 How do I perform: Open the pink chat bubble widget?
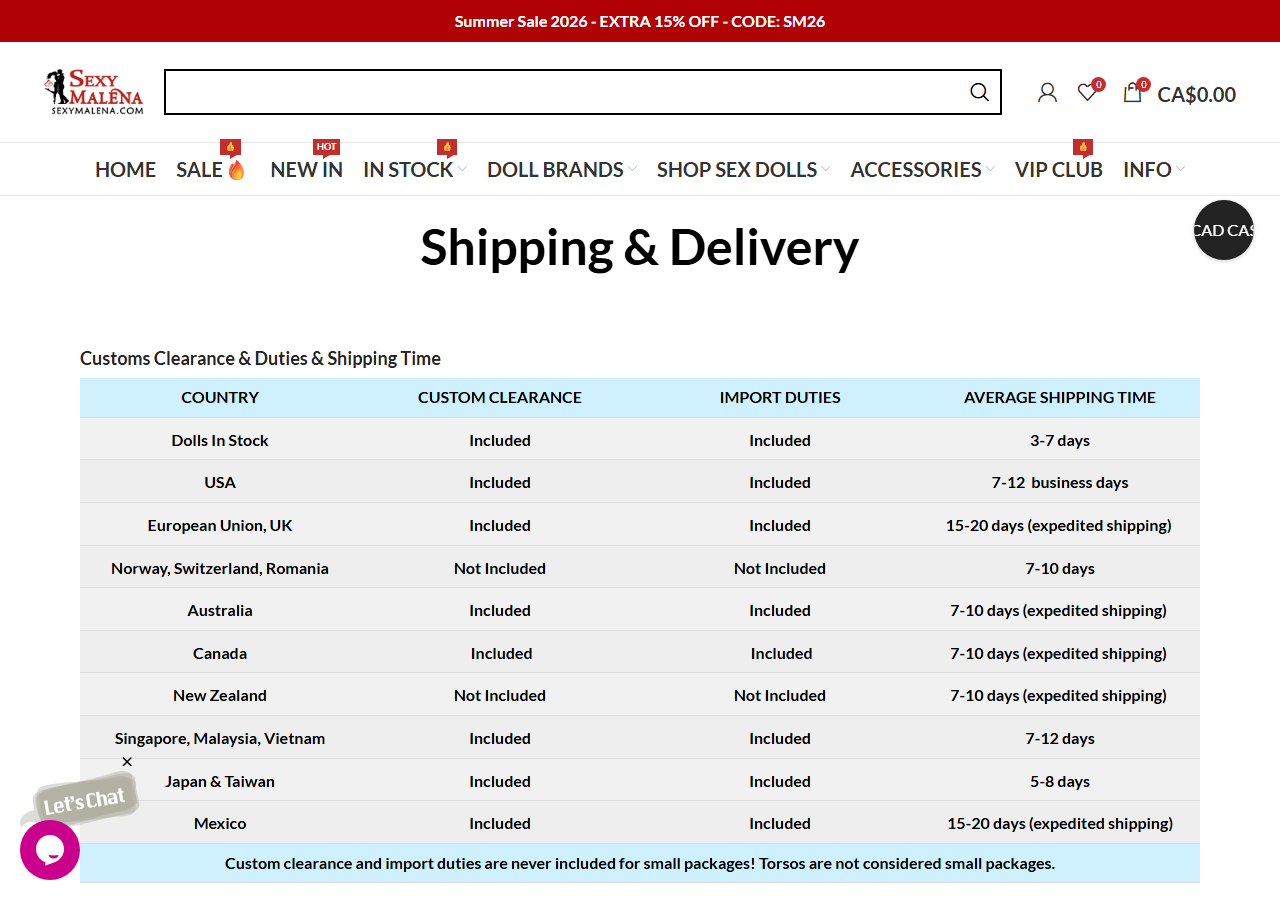coord(50,850)
